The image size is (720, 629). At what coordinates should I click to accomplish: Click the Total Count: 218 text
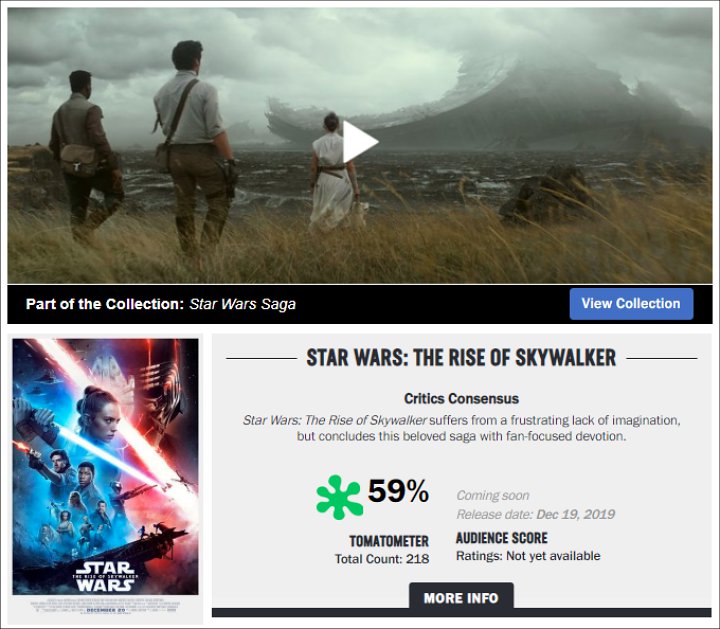point(382,559)
